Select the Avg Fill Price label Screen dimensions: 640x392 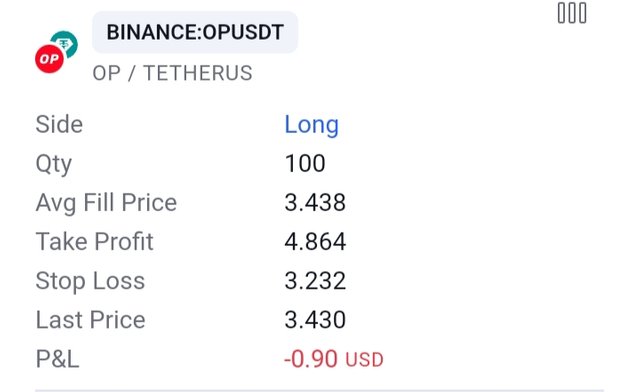[x=106, y=203]
